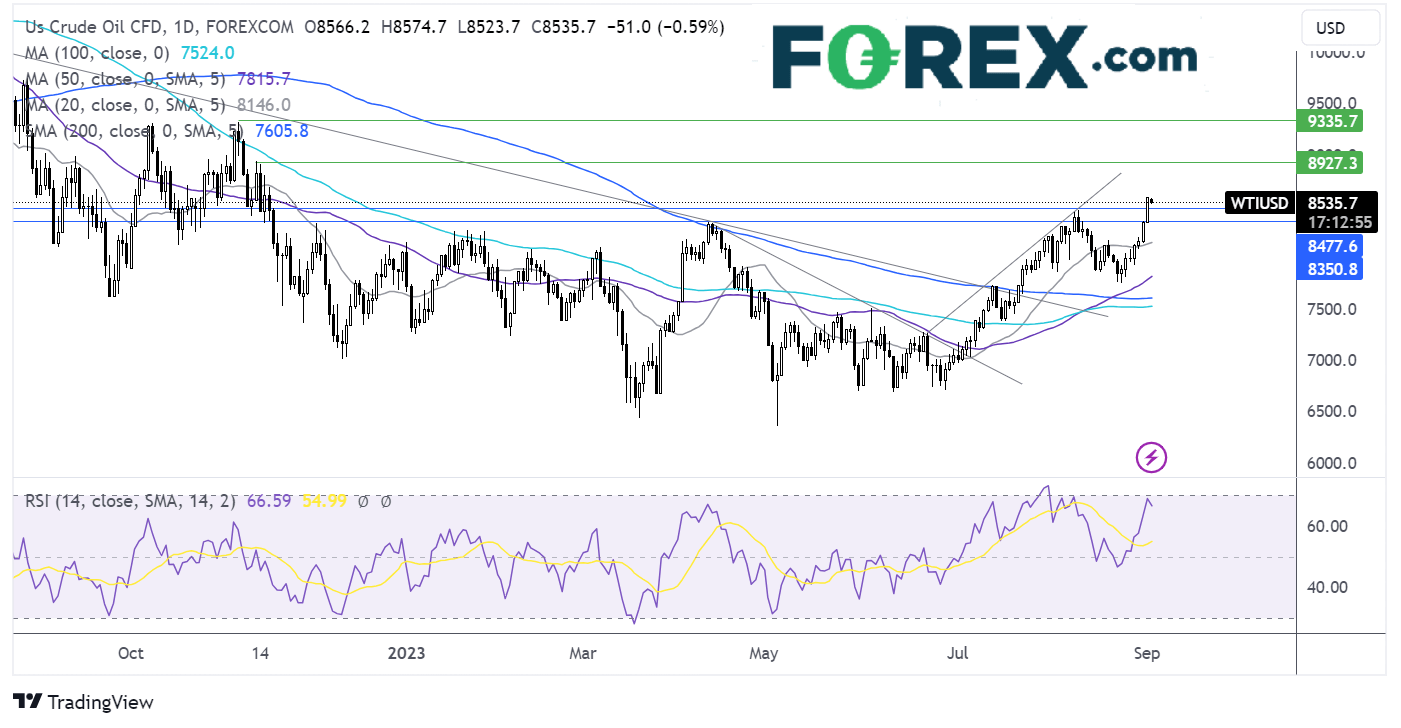This screenshot has width=1401, height=728.
Task: Click the 40.00 RSI axis label
Action: 1329,588
